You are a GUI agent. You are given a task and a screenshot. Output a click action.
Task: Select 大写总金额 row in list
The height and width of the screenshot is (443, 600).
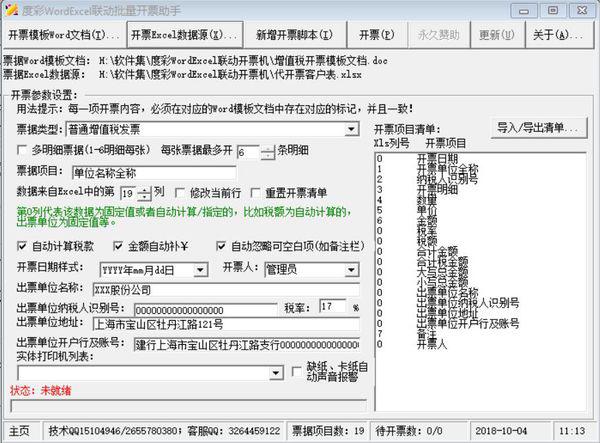pos(480,272)
